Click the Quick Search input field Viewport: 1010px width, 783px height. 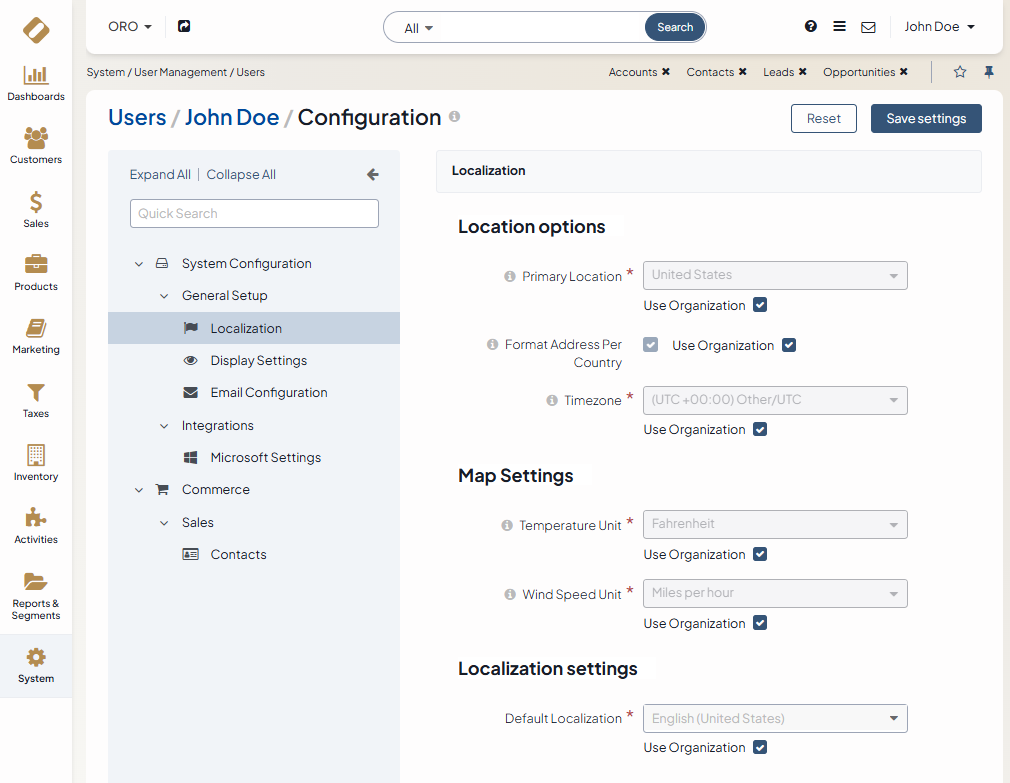pyautogui.click(x=254, y=213)
